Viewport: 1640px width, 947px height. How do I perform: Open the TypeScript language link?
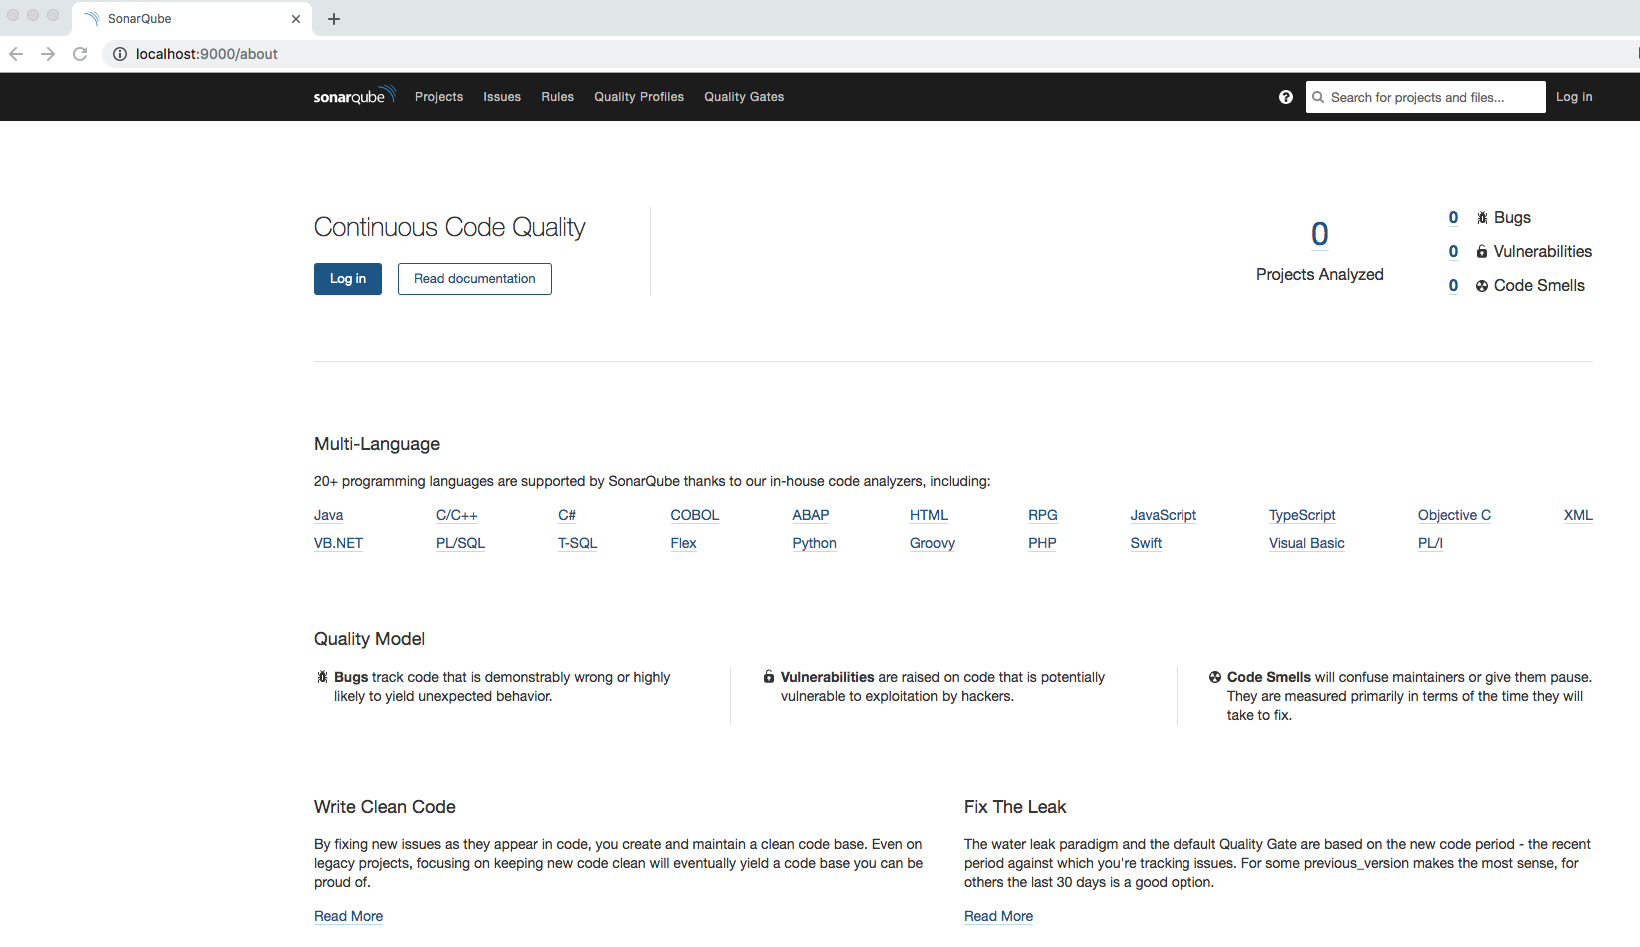click(x=1302, y=515)
